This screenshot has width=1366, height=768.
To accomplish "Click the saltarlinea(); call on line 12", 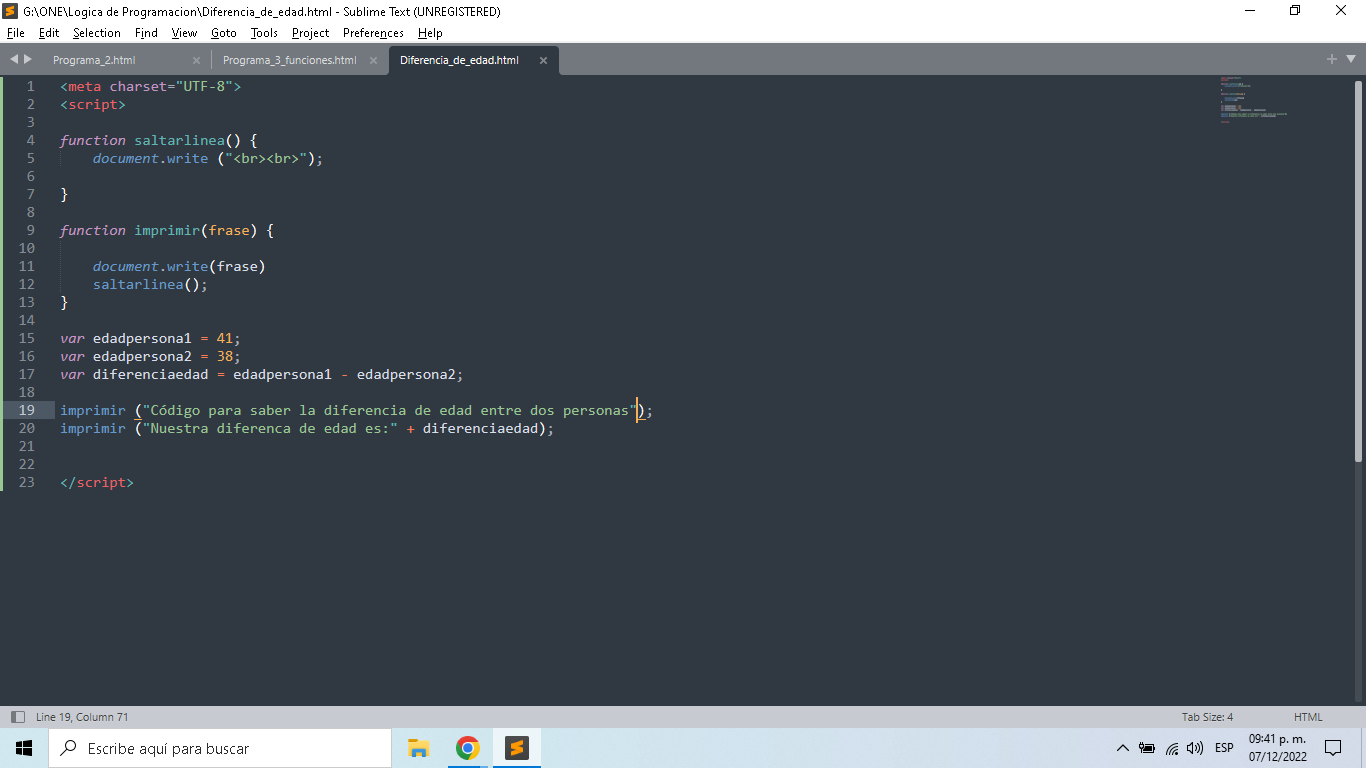I will point(150,284).
